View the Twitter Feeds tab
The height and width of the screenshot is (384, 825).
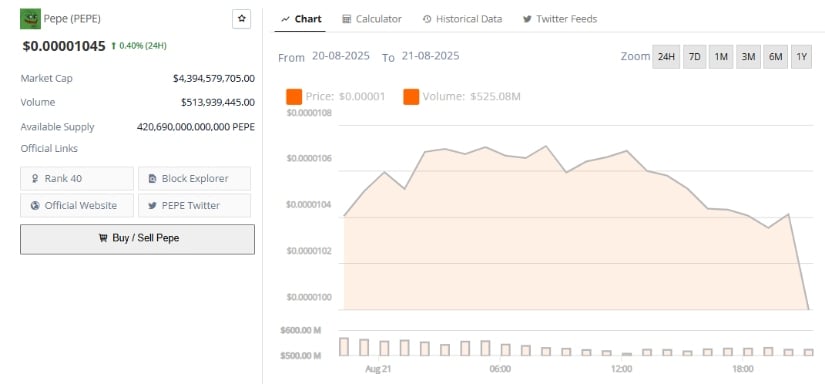[560, 19]
